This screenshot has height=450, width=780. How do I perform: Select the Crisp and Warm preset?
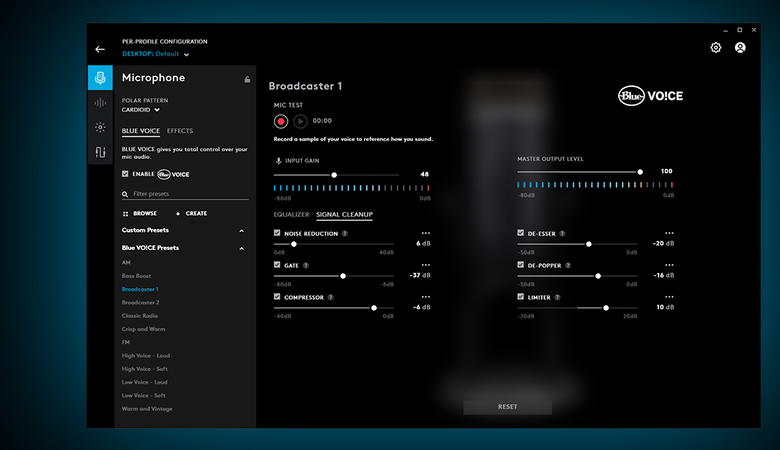tap(143, 329)
